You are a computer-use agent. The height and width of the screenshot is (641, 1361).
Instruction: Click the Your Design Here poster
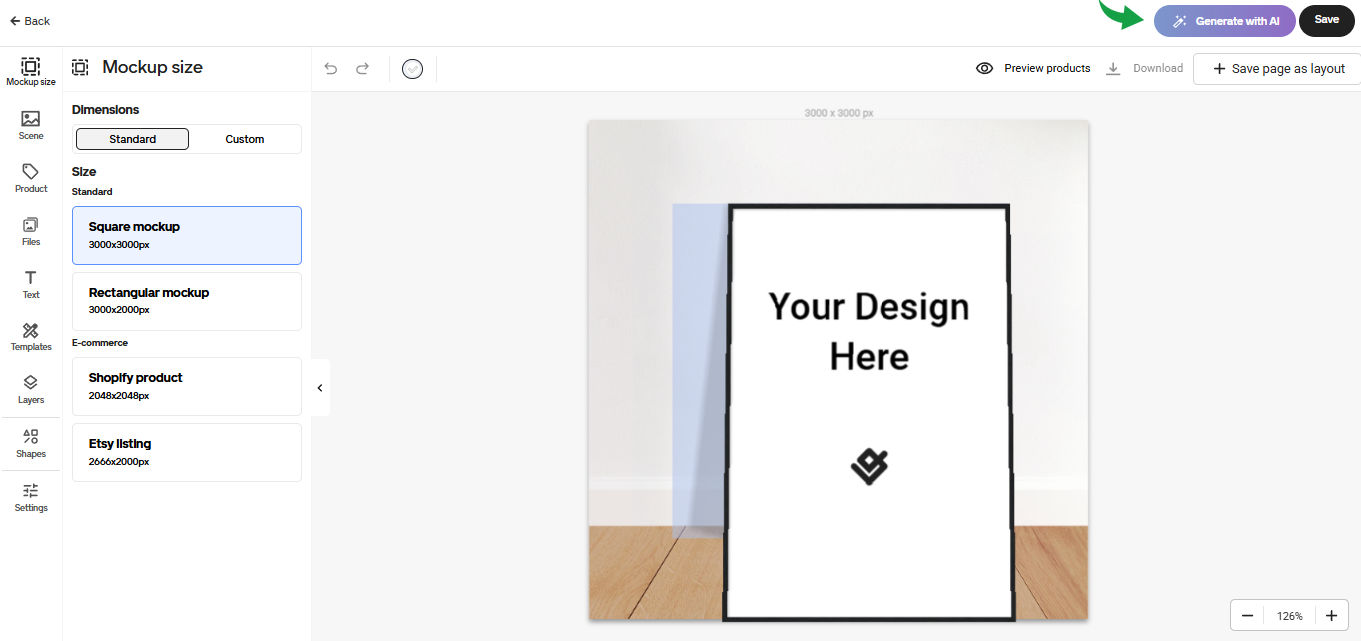(869, 412)
